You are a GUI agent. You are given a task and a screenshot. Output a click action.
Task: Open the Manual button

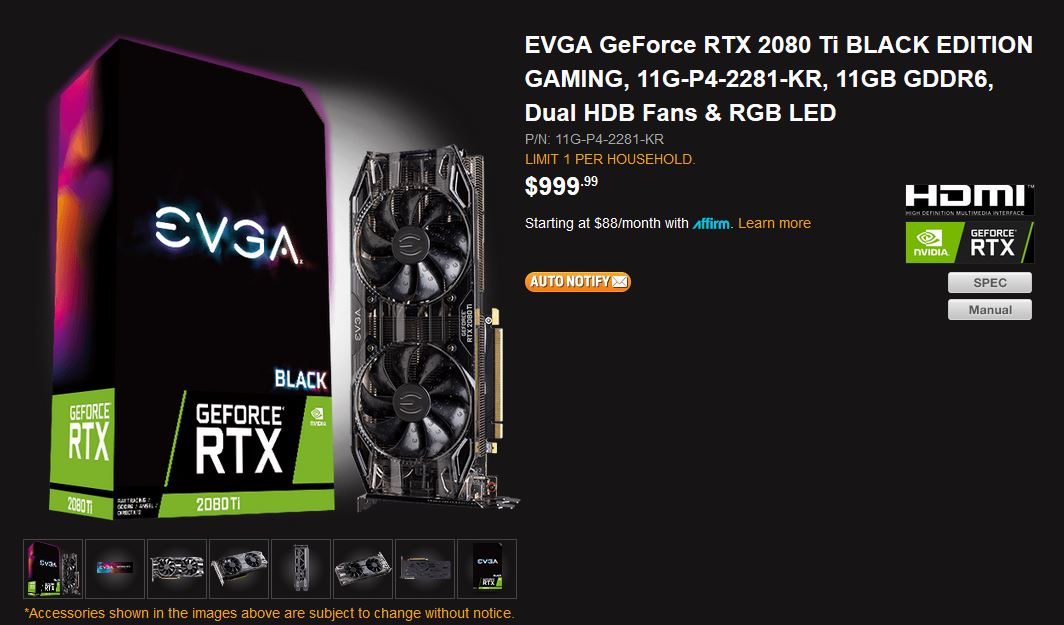point(989,309)
